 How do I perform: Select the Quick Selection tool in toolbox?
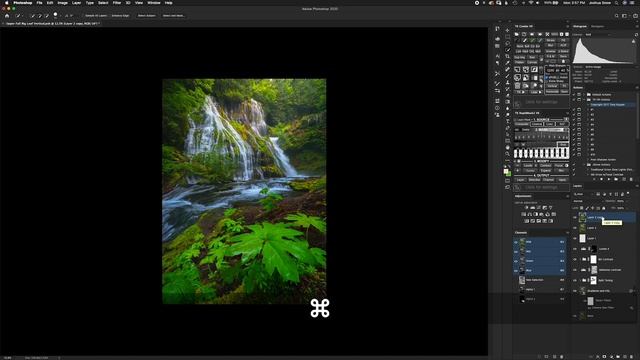507,50
